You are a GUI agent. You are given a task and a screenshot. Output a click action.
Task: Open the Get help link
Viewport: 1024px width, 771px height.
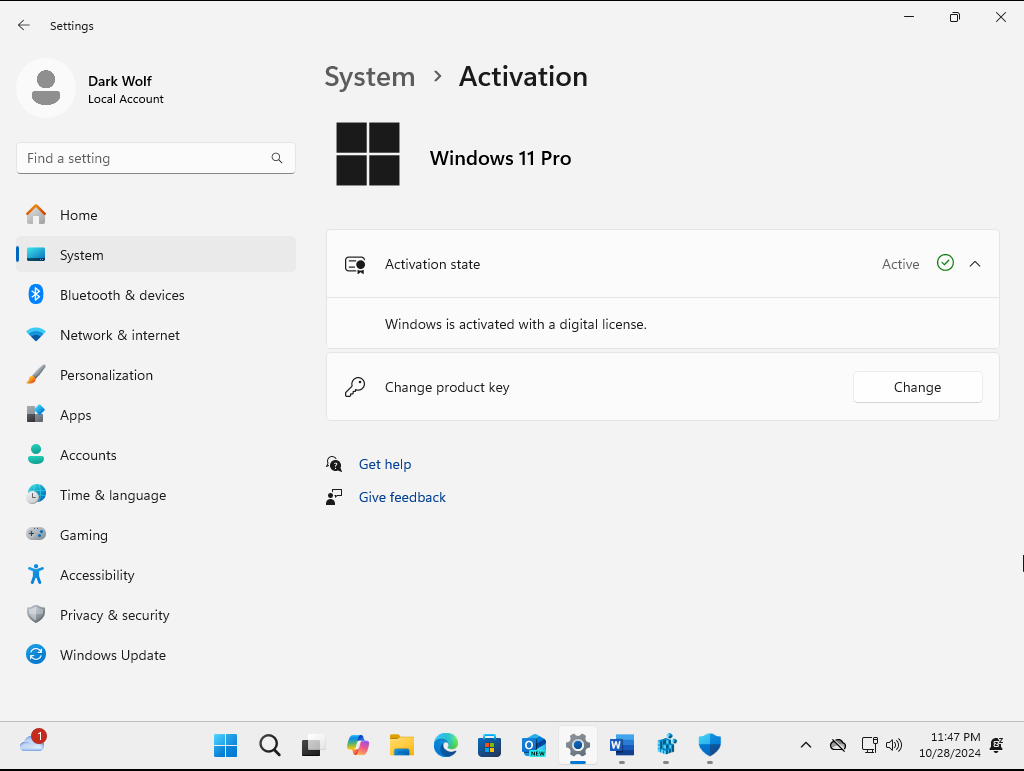385,464
